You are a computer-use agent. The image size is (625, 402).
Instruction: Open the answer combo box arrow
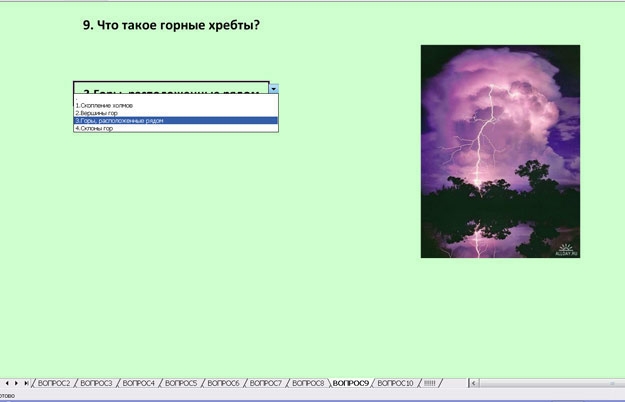[x=274, y=88]
